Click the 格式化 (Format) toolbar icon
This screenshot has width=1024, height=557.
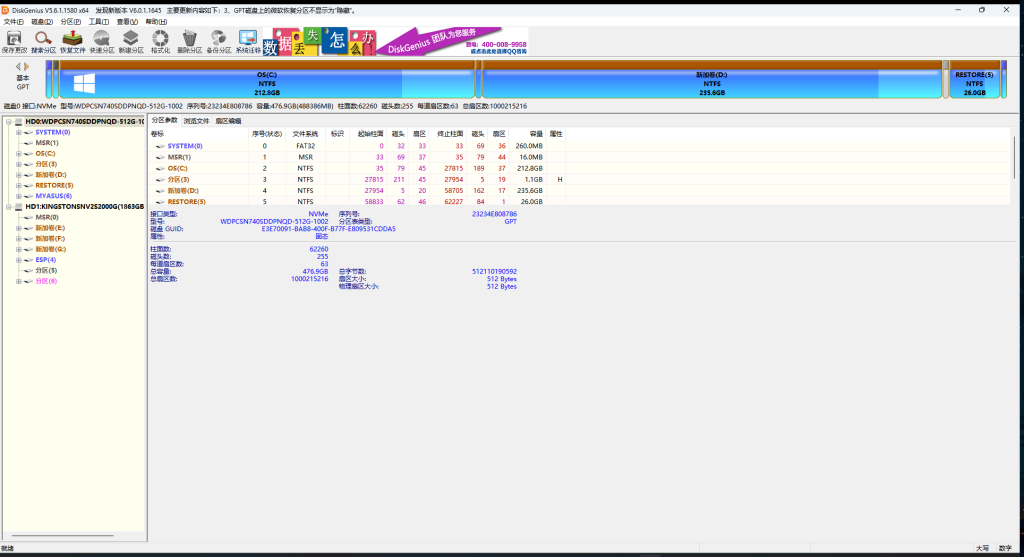160,40
